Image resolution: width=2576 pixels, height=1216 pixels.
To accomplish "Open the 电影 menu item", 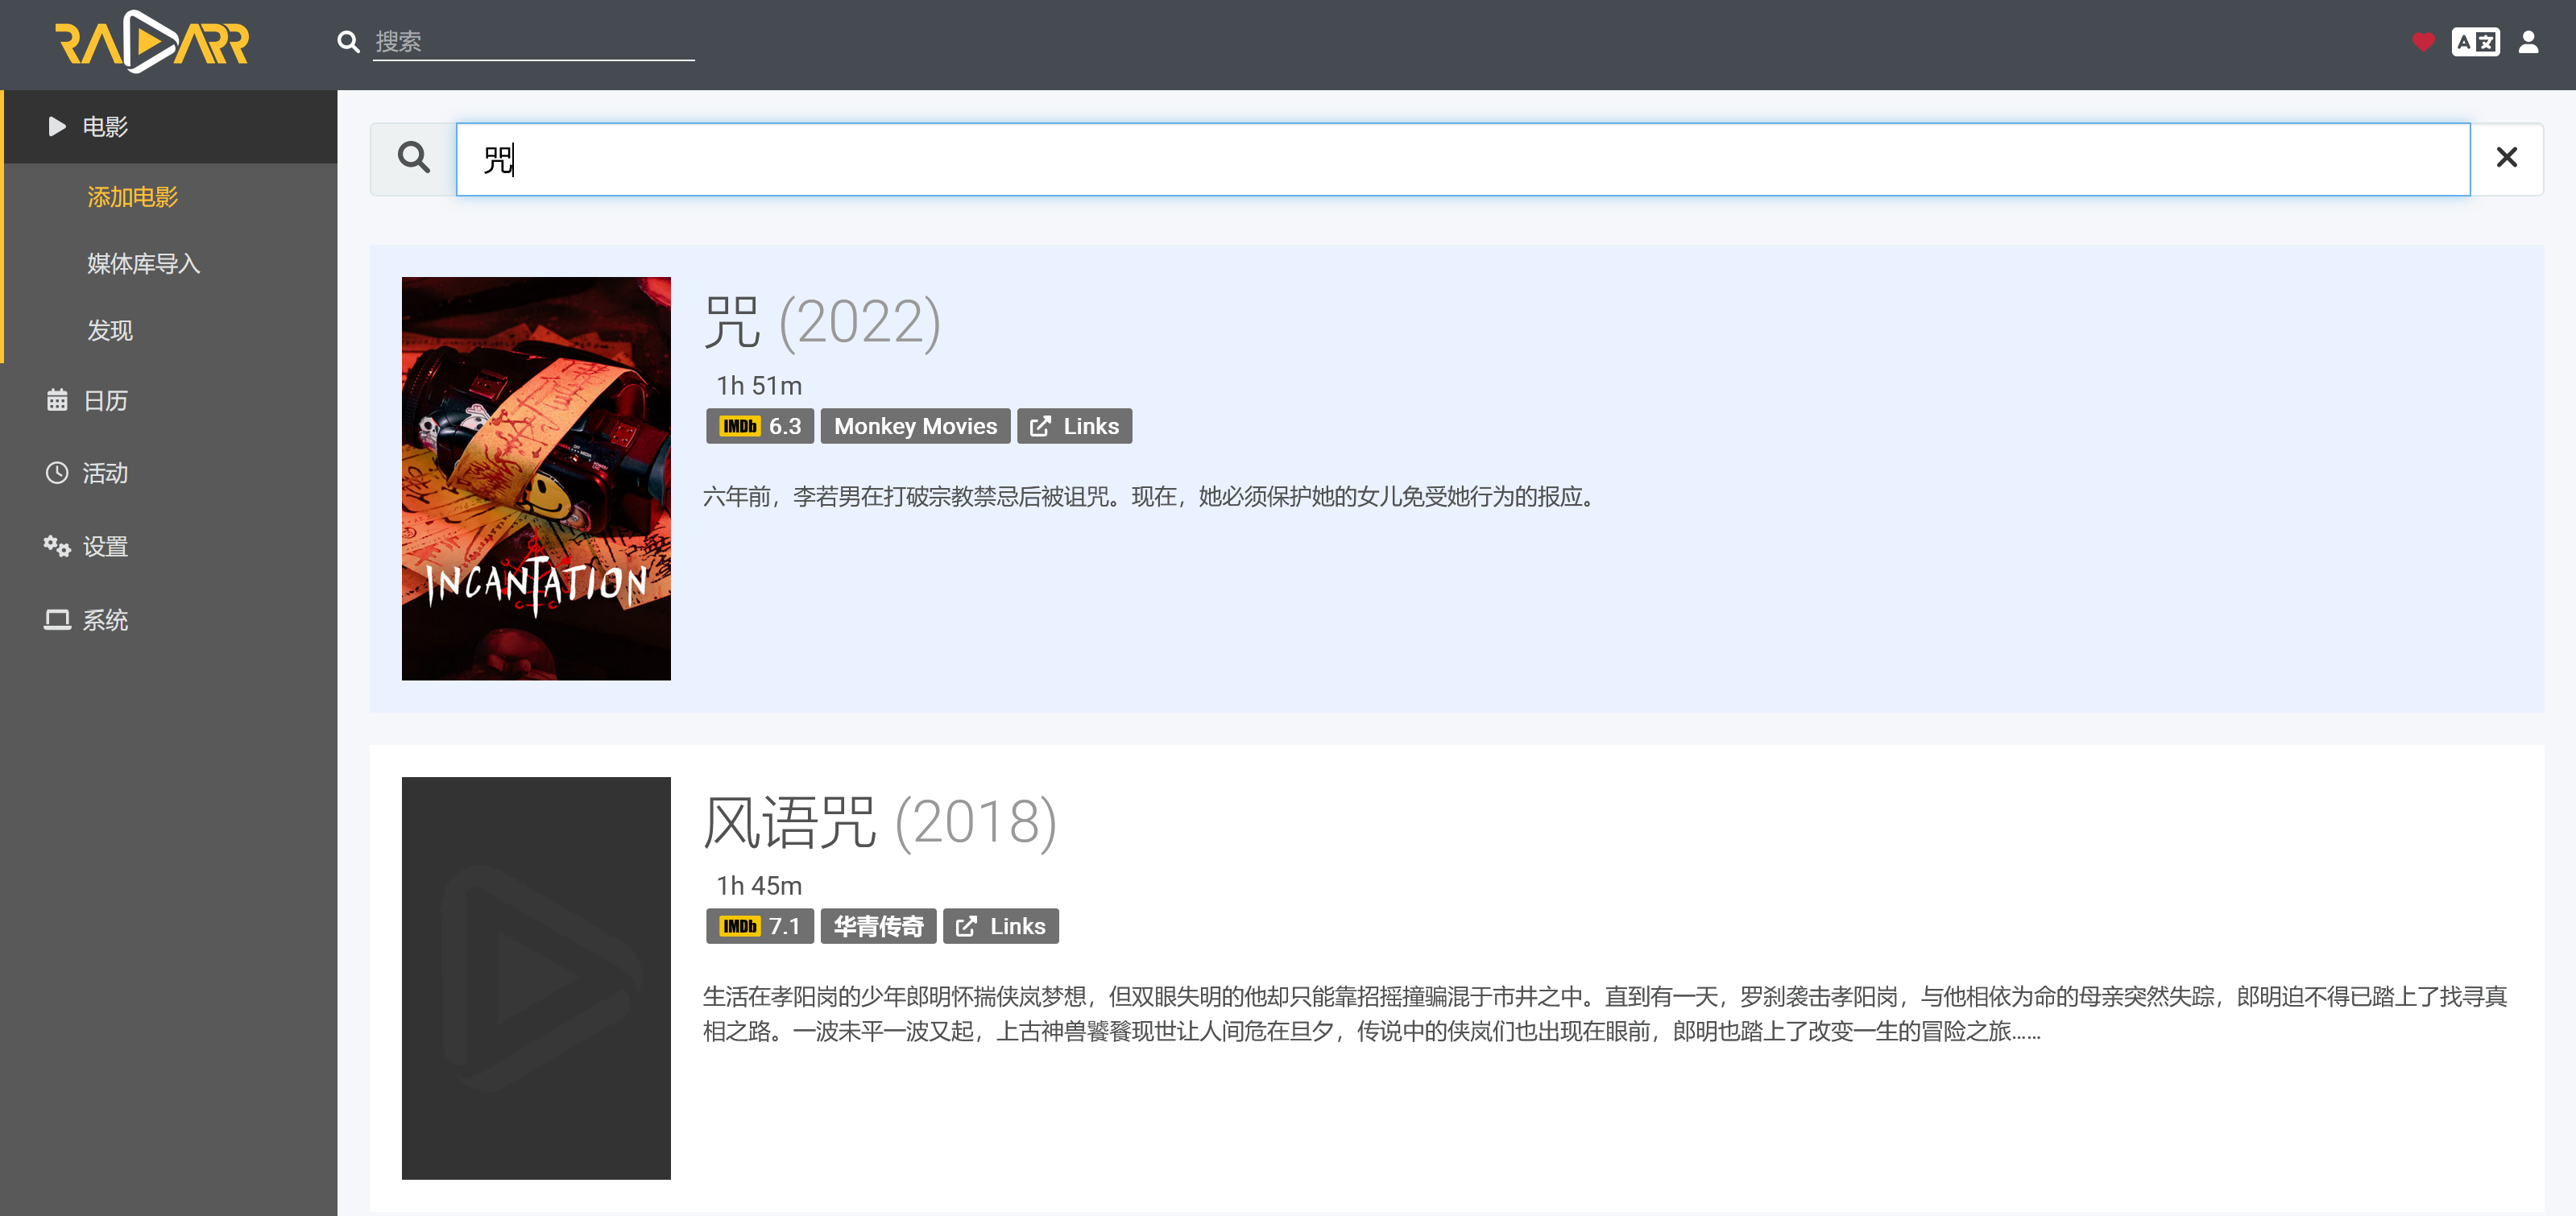I will [171, 127].
